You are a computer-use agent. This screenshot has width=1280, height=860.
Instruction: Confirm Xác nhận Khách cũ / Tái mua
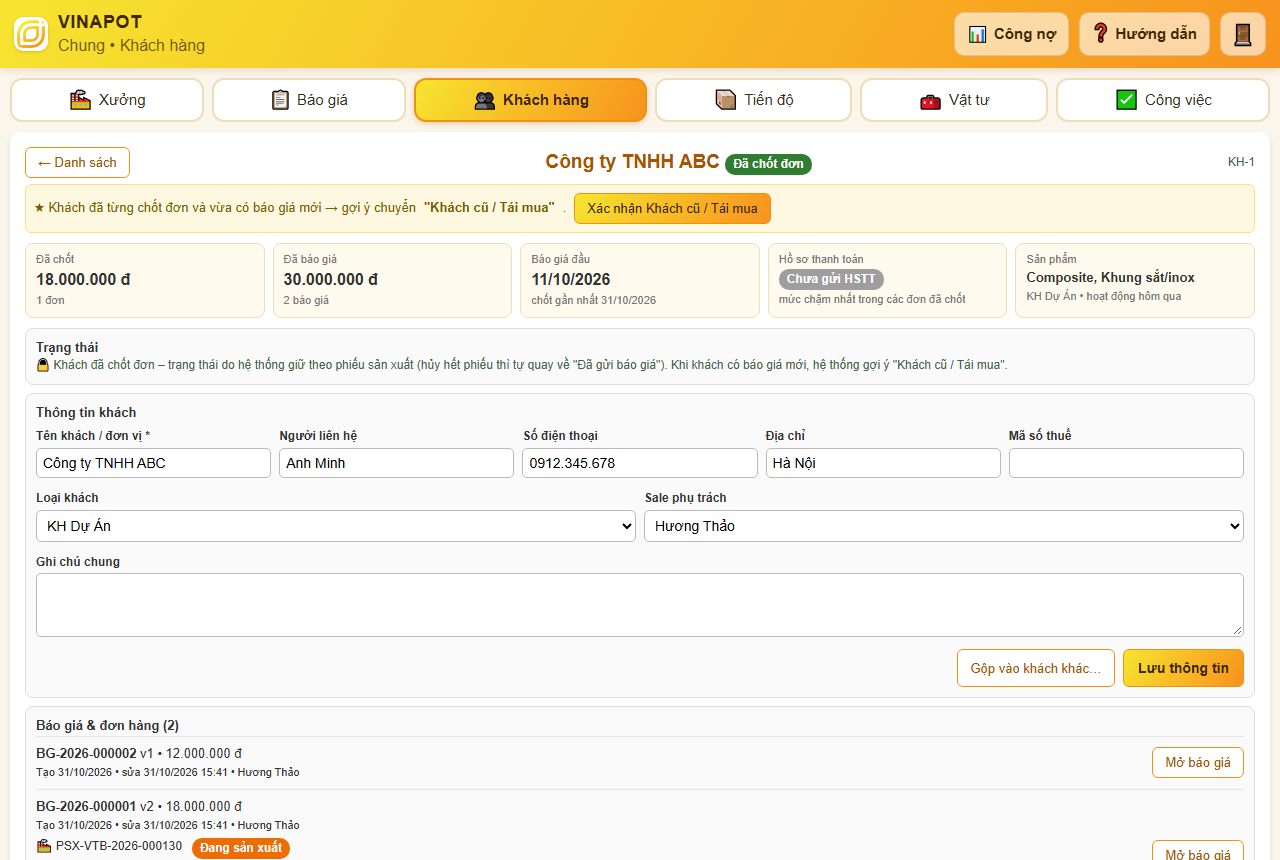pos(672,208)
